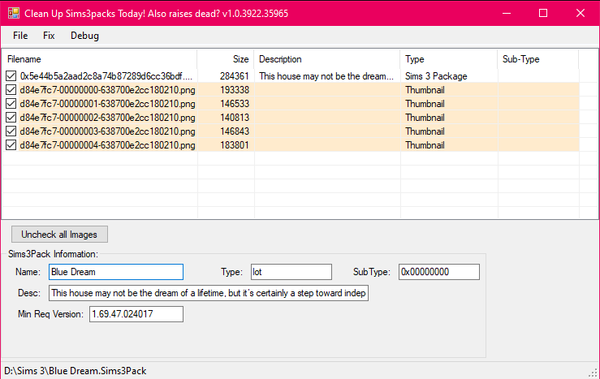Click the Type field containing lot

tap(291, 272)
